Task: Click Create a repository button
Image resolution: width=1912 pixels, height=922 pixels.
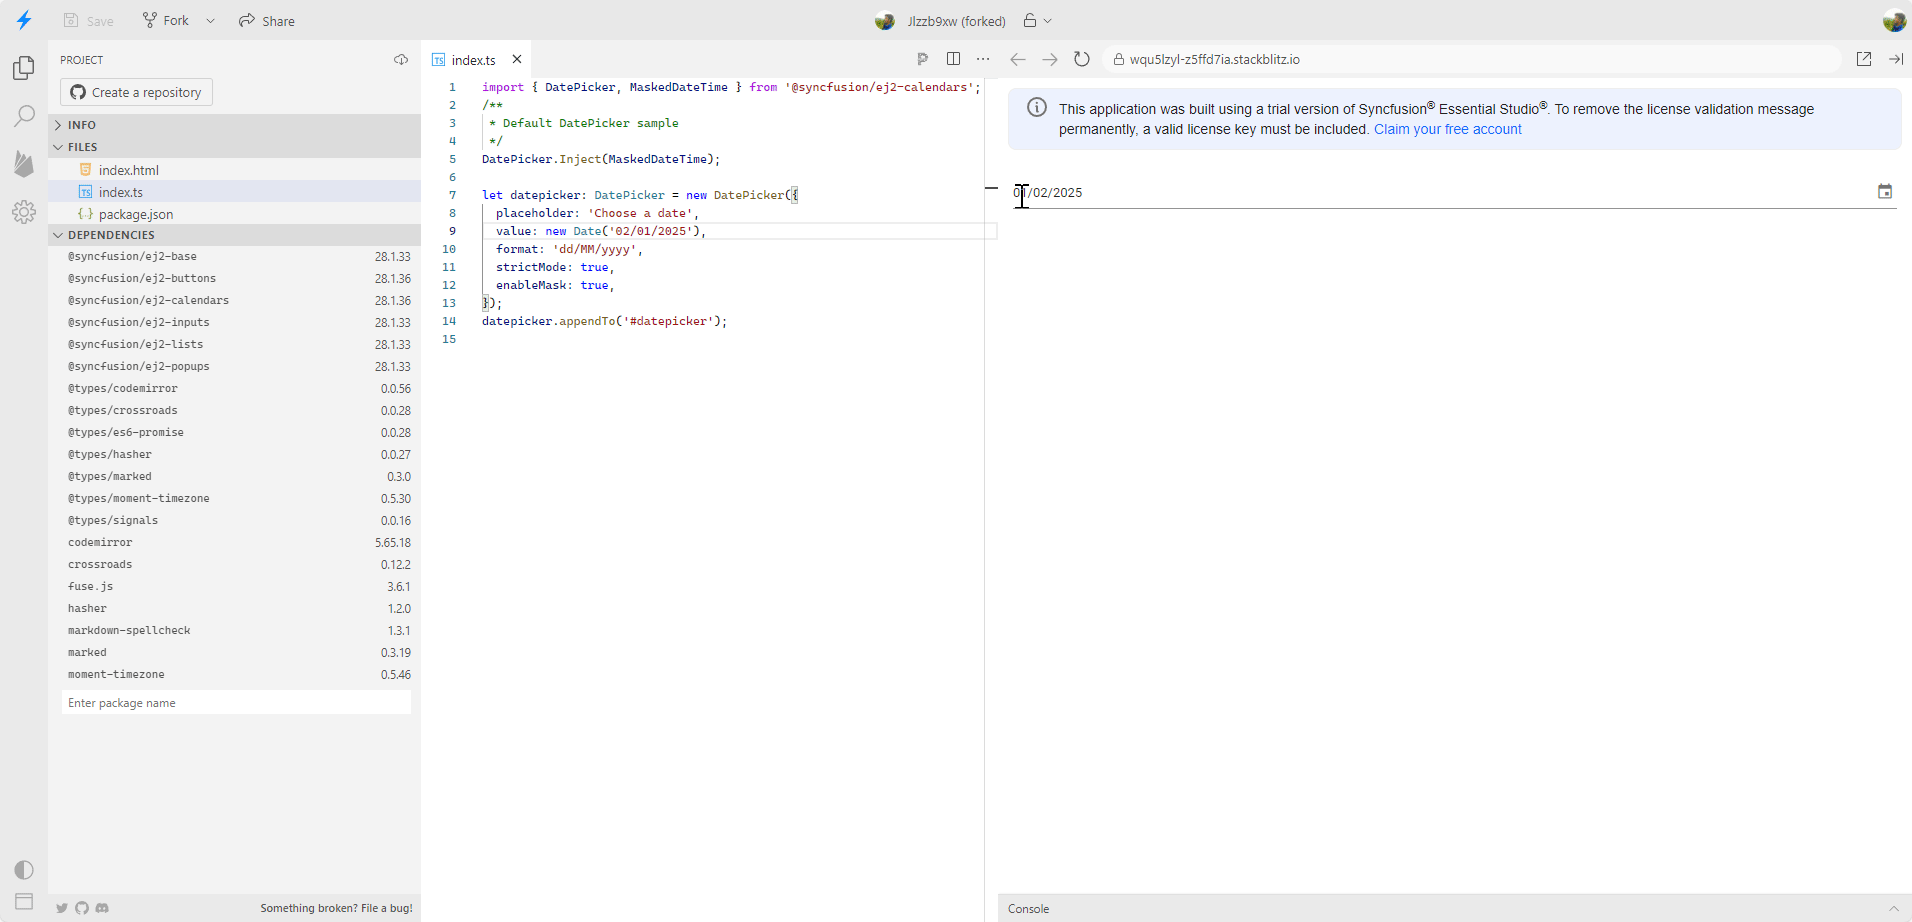Action: 136,92
